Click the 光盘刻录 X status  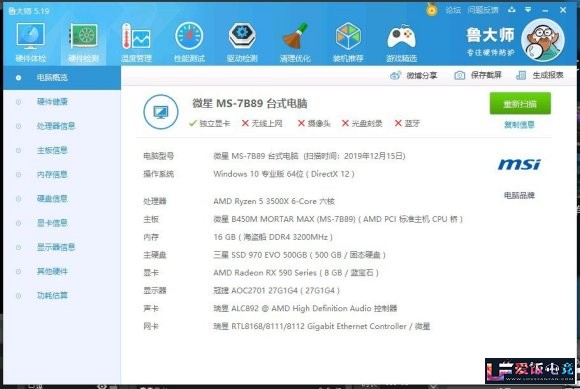tap(362, 124)
